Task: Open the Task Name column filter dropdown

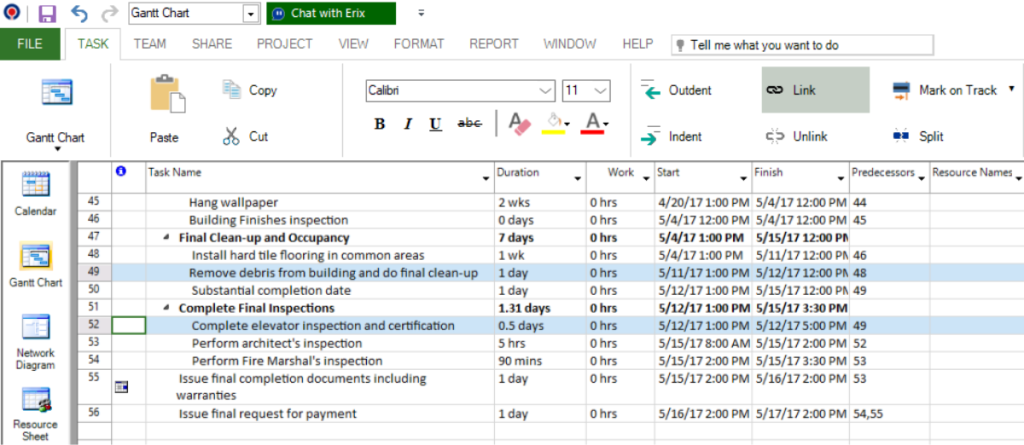Action: (485, 178)
